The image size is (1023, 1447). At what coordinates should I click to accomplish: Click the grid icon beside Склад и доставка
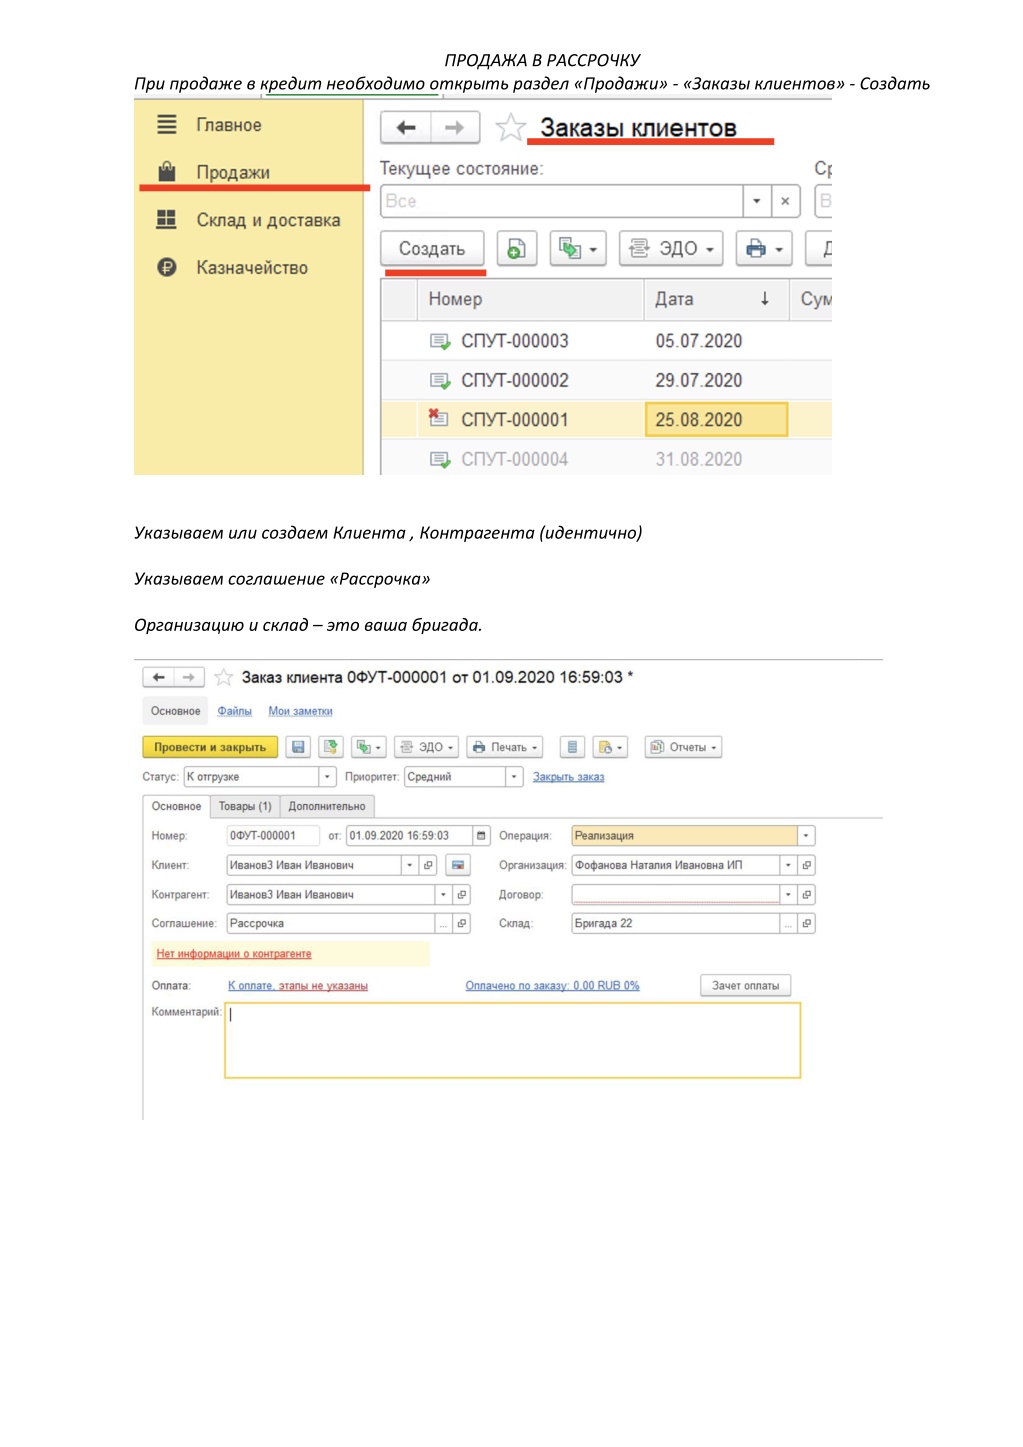tap(167, 220)
